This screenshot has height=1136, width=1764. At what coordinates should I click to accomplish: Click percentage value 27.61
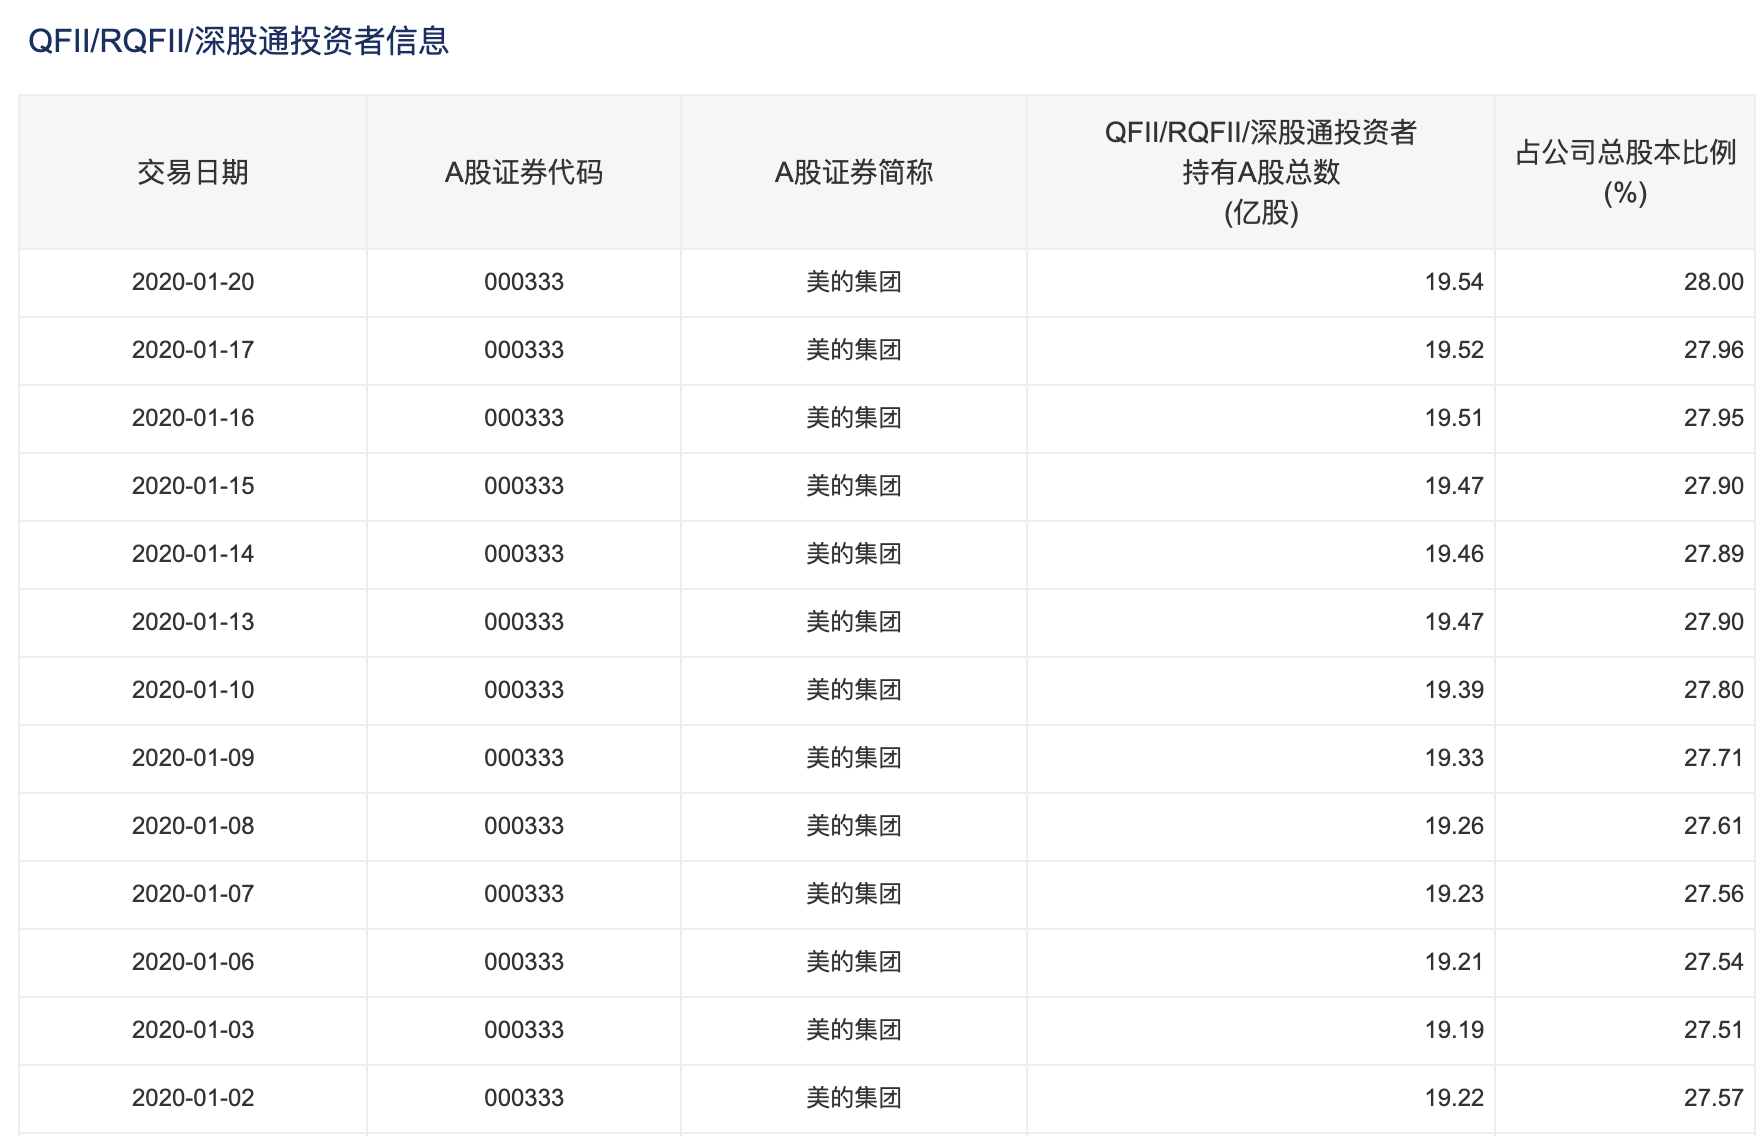(x=1714, y=826)
